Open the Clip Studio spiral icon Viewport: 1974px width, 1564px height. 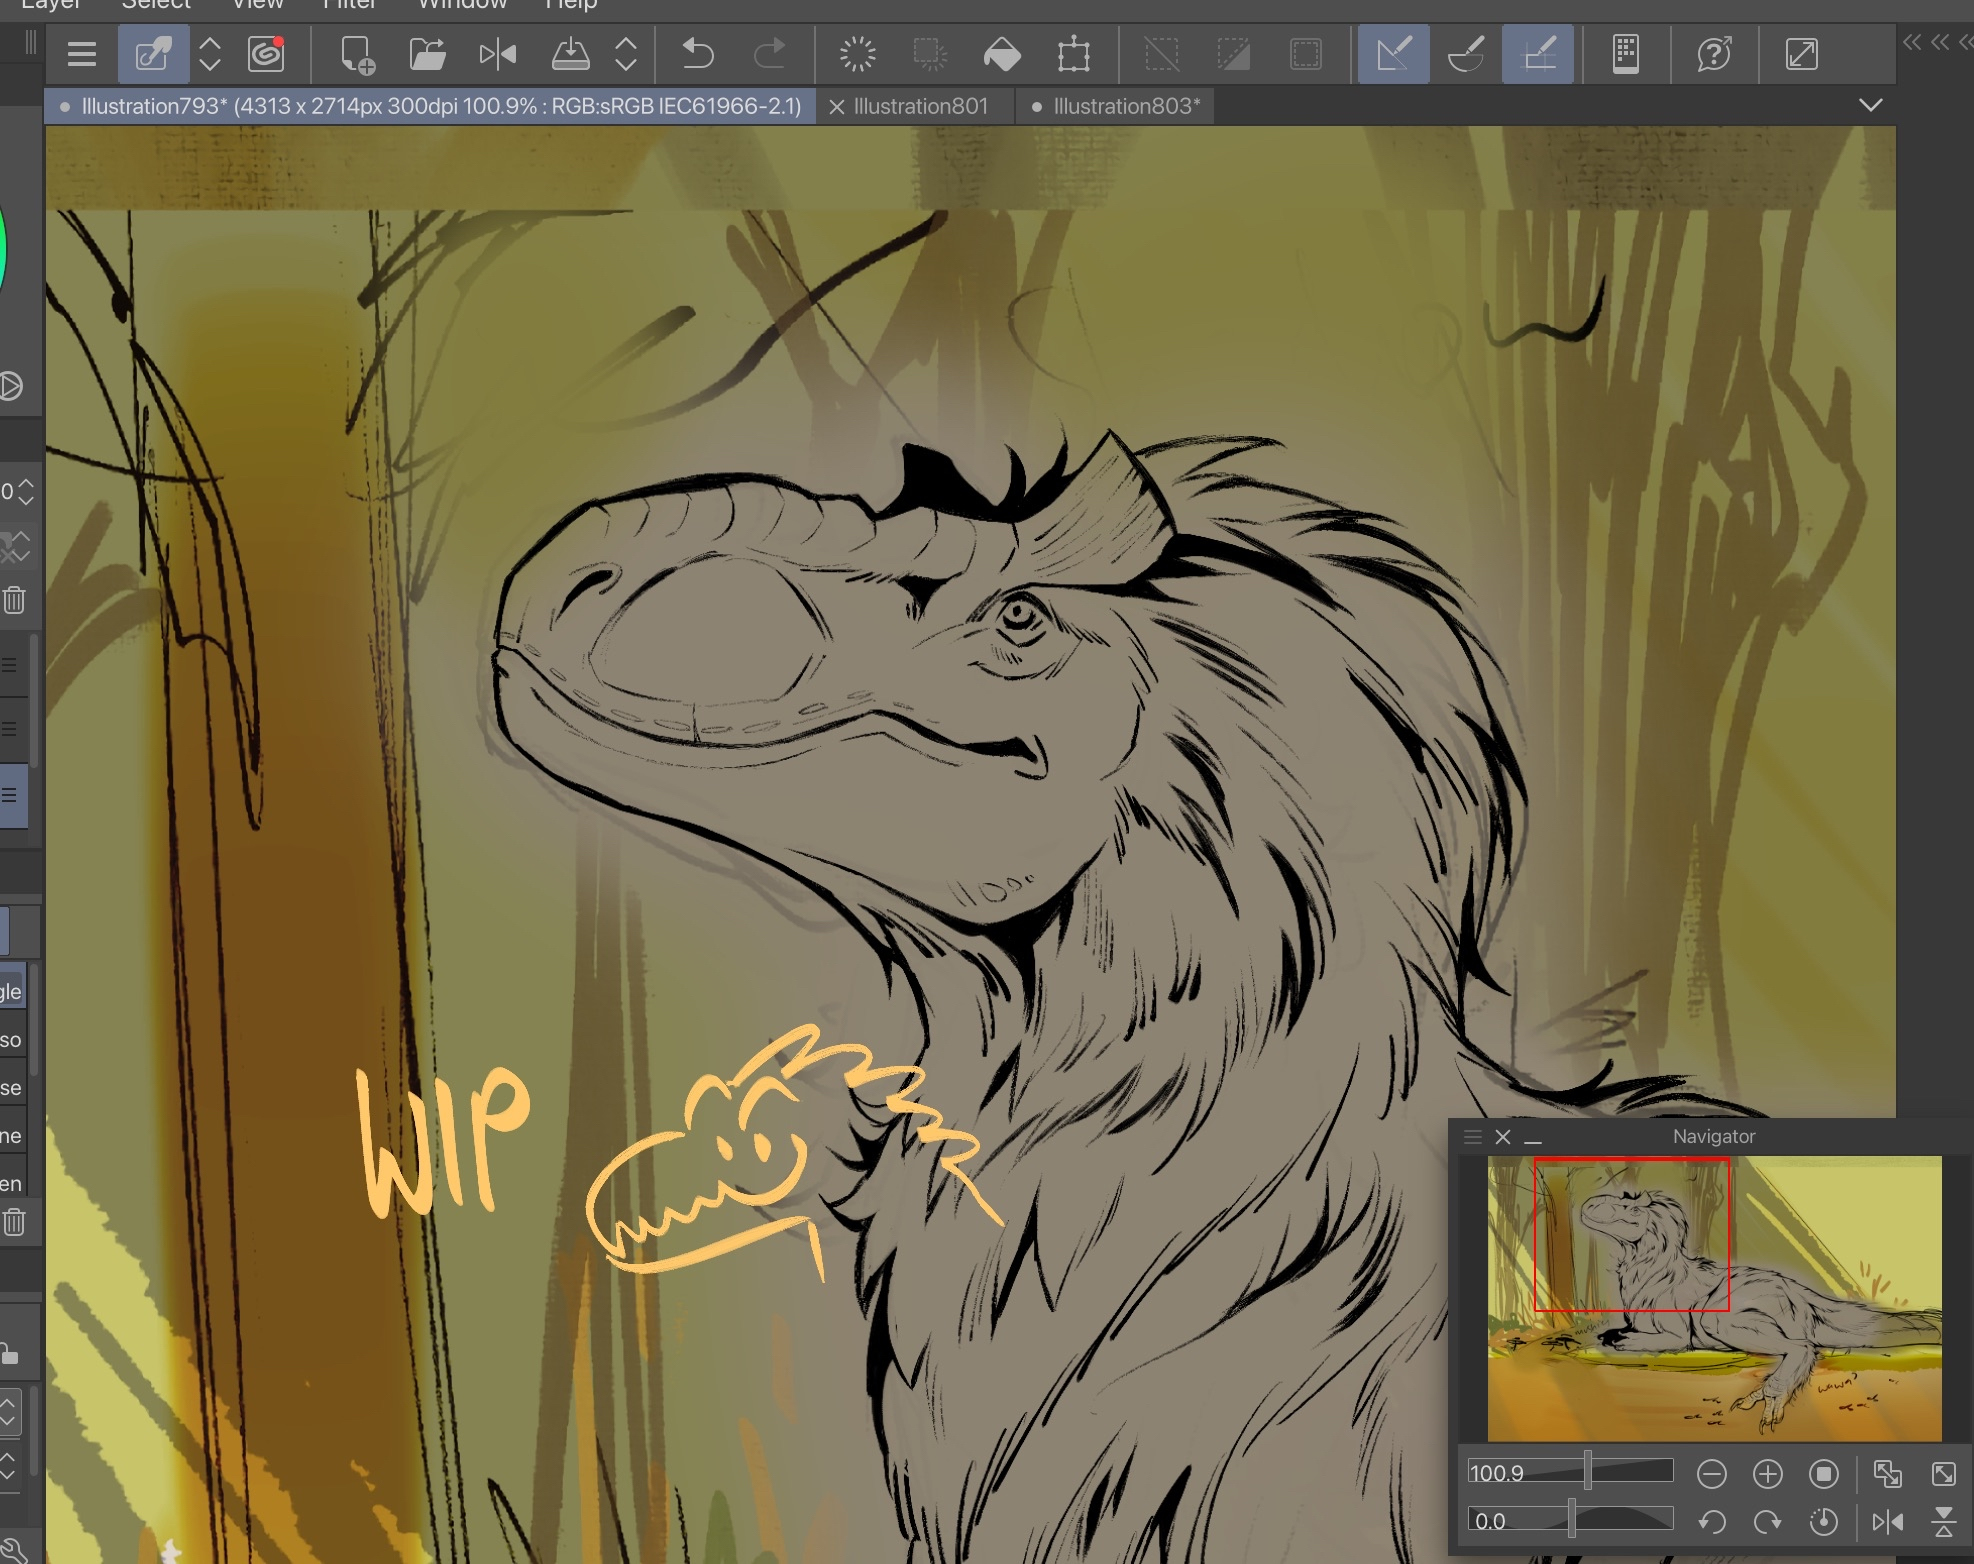click(x=266, y=54)
